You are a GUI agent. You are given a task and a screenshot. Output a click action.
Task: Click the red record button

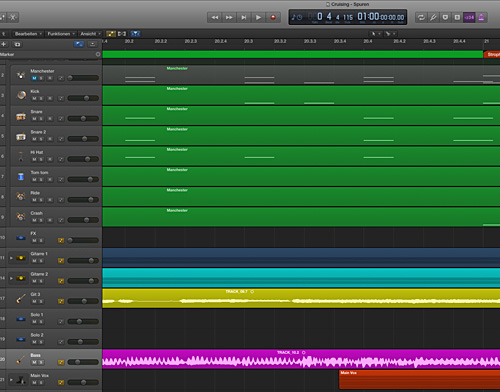[x=273, y=17]
